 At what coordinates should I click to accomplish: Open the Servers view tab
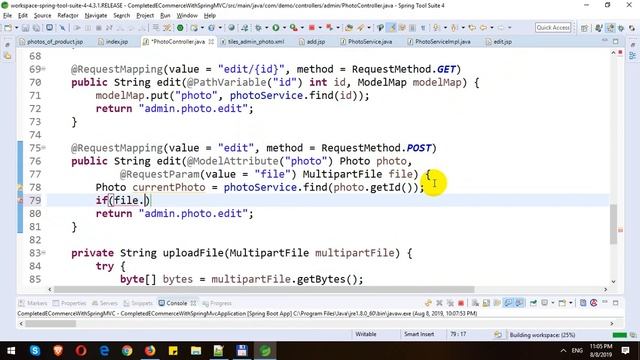[x=104, y=303]
